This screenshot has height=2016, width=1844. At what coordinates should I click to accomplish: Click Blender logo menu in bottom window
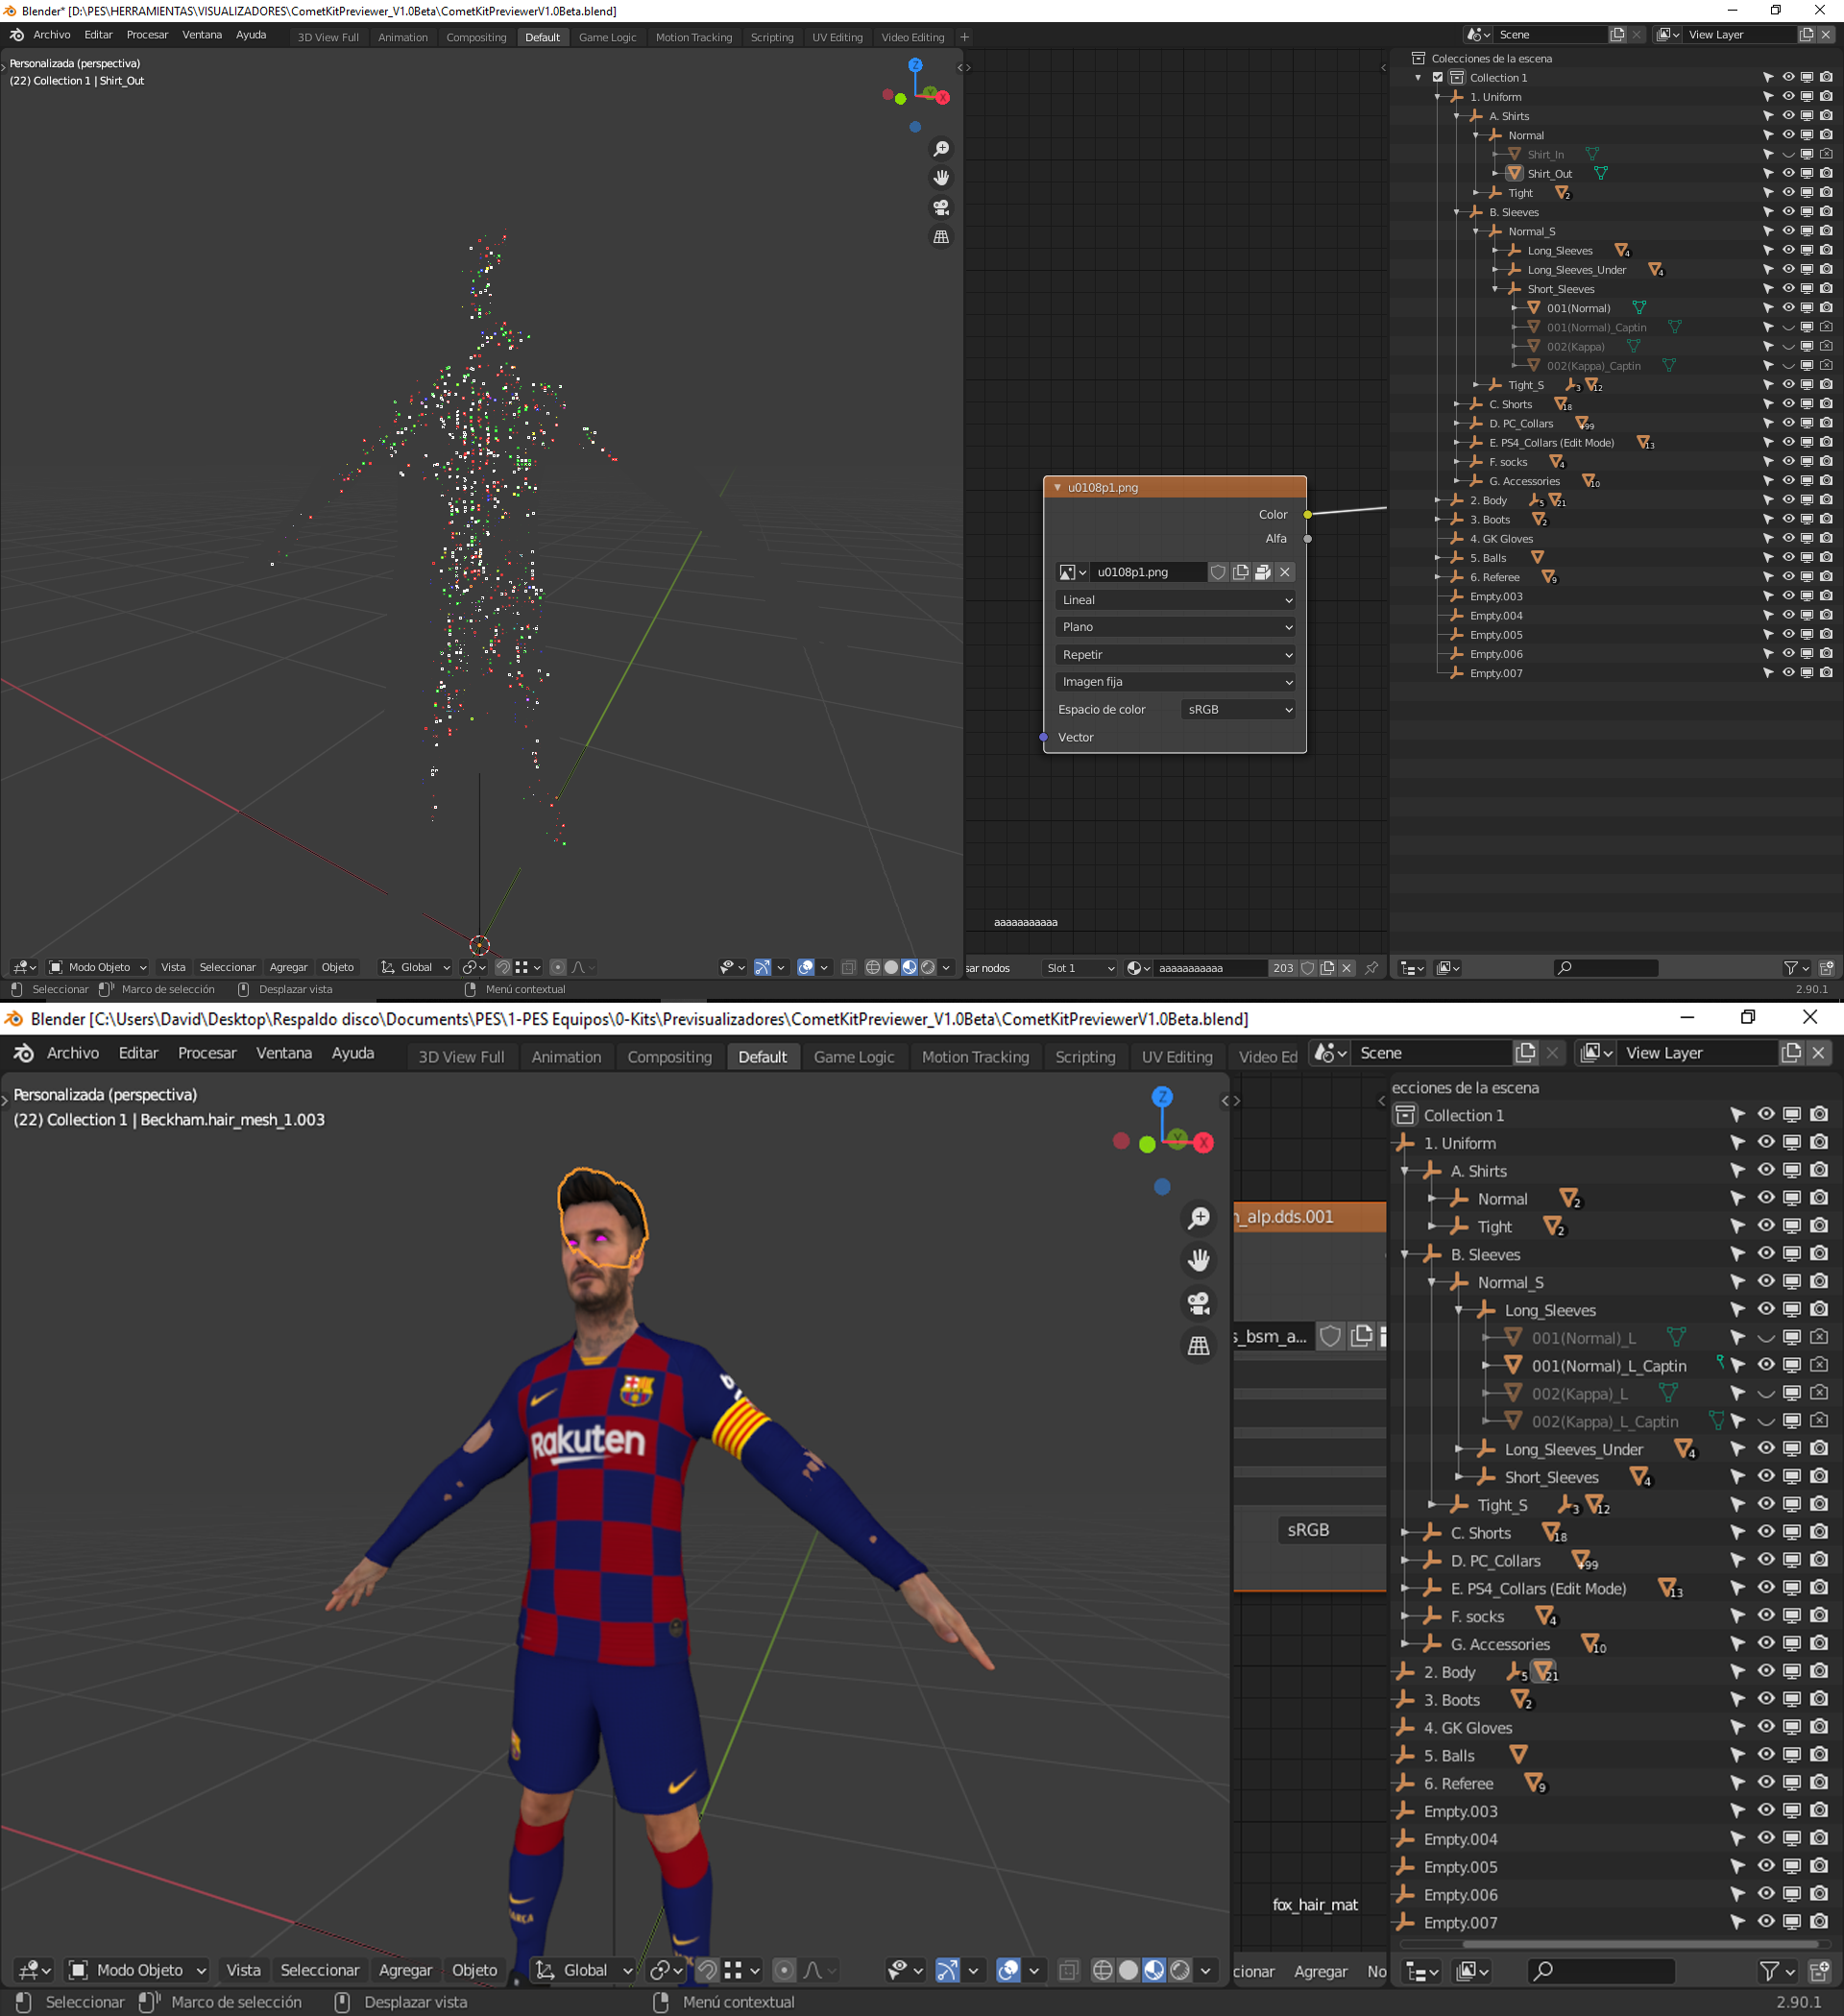tap(23, 1053)
